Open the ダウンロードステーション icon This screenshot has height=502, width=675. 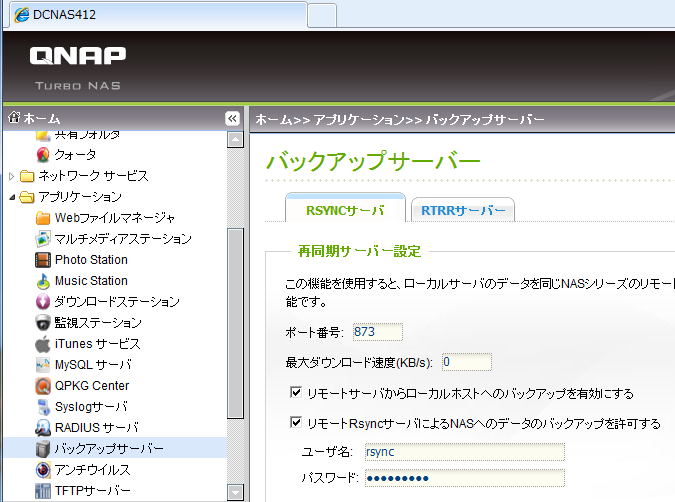tap(43, 302)
